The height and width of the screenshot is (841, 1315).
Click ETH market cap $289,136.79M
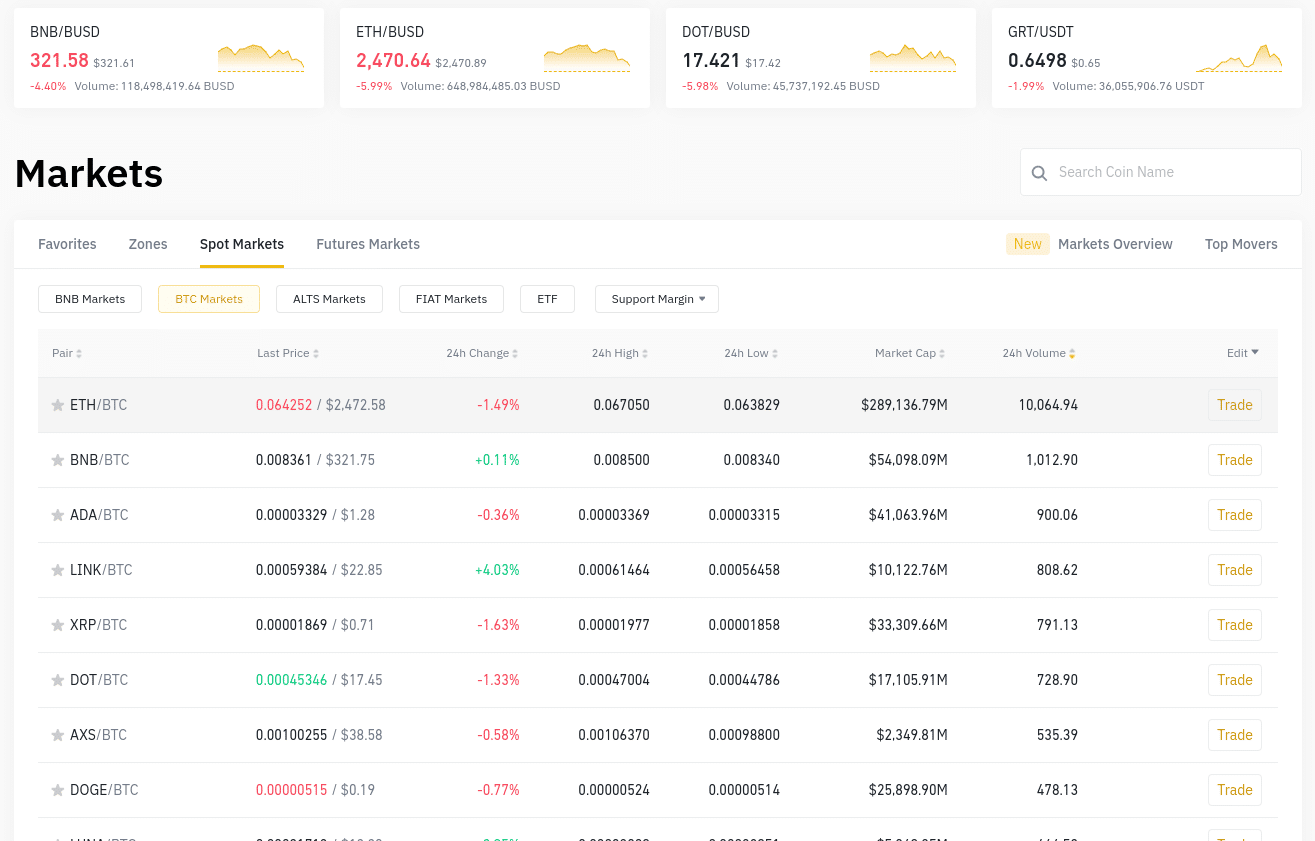point(904,405)
